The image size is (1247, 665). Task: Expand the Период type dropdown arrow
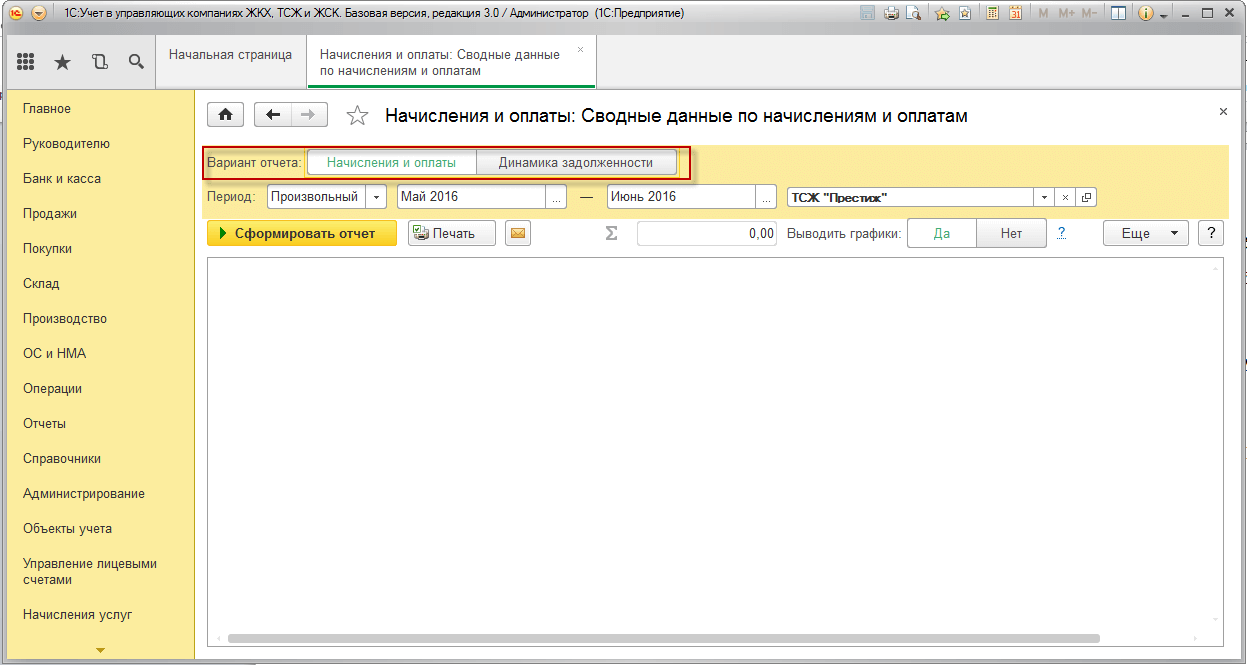pos(377,197)
